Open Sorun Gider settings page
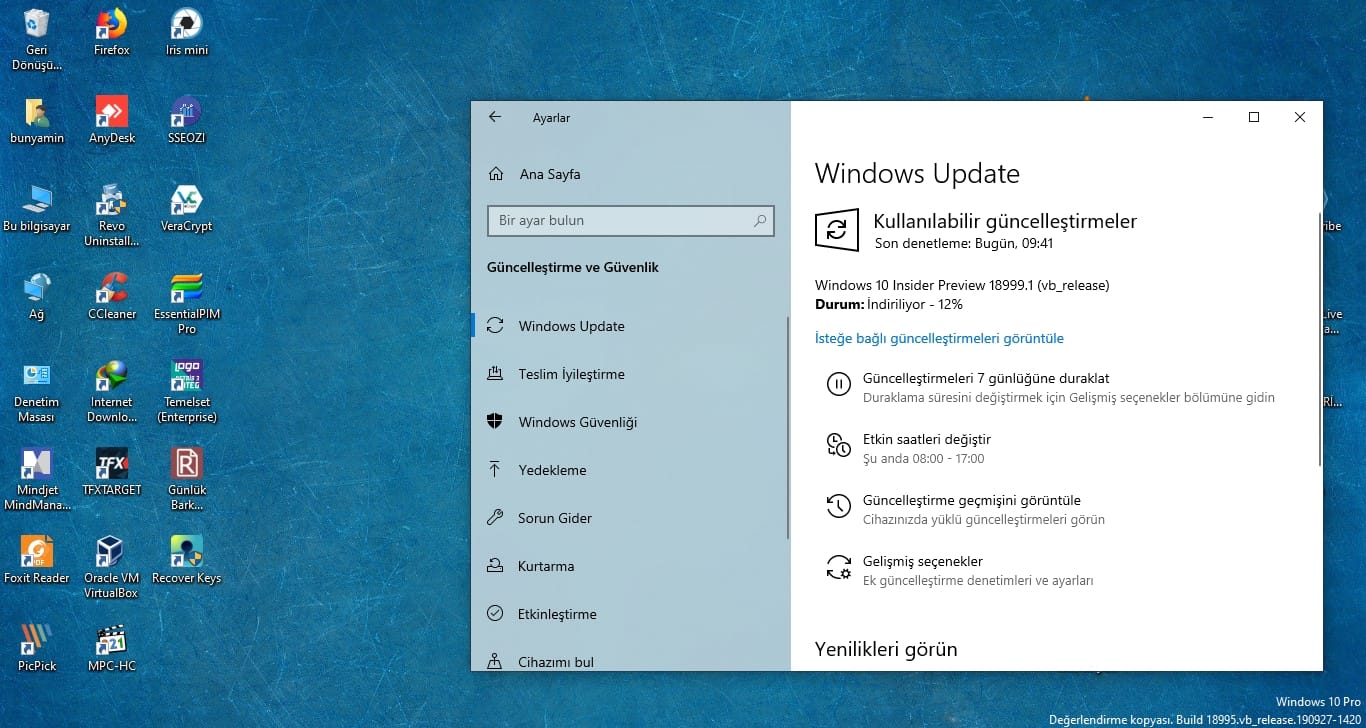Viewport: 1366px width, 728px height. (631, 518)
